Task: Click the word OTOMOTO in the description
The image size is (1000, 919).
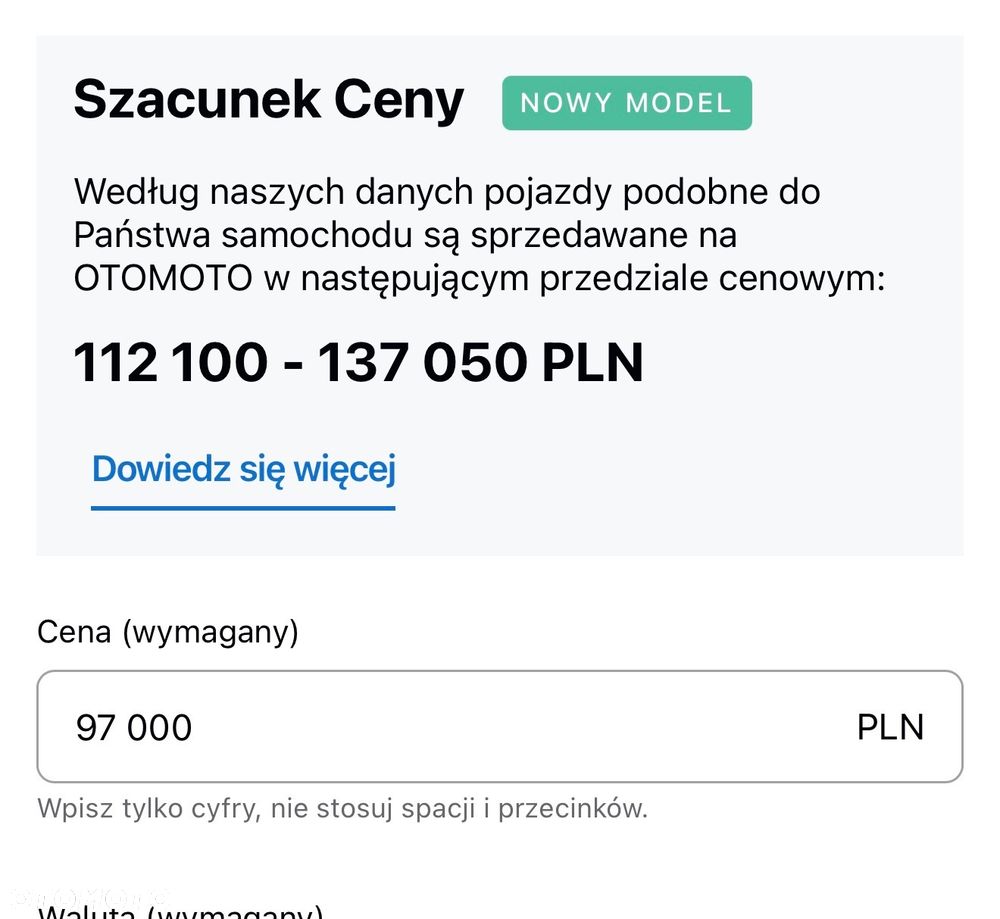Action: pyautogui.click(x=163, y=279)
